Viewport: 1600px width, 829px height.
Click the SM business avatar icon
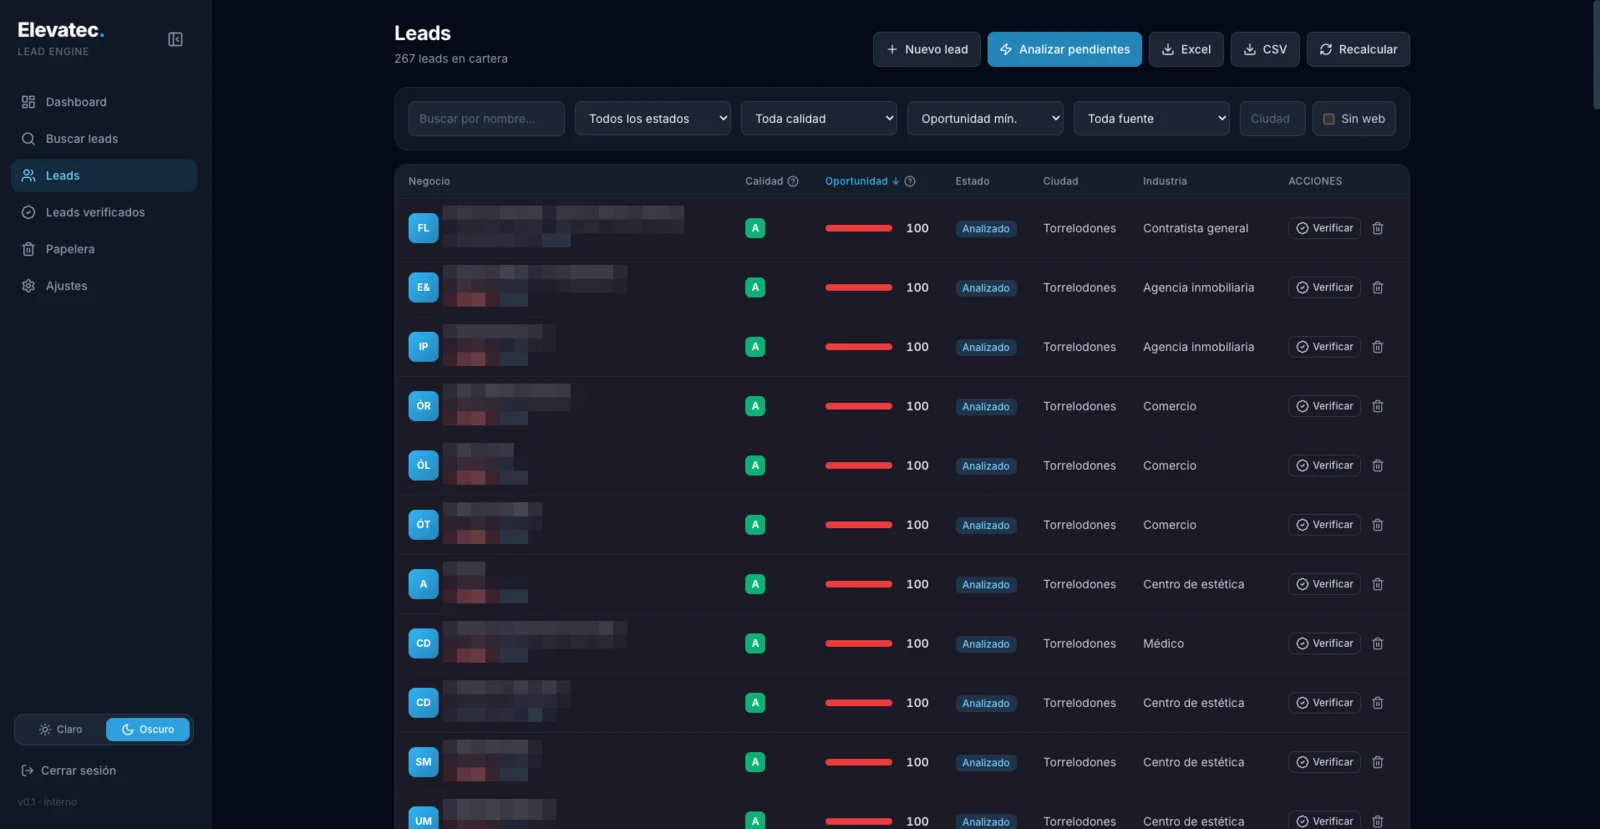coord(423,762)
